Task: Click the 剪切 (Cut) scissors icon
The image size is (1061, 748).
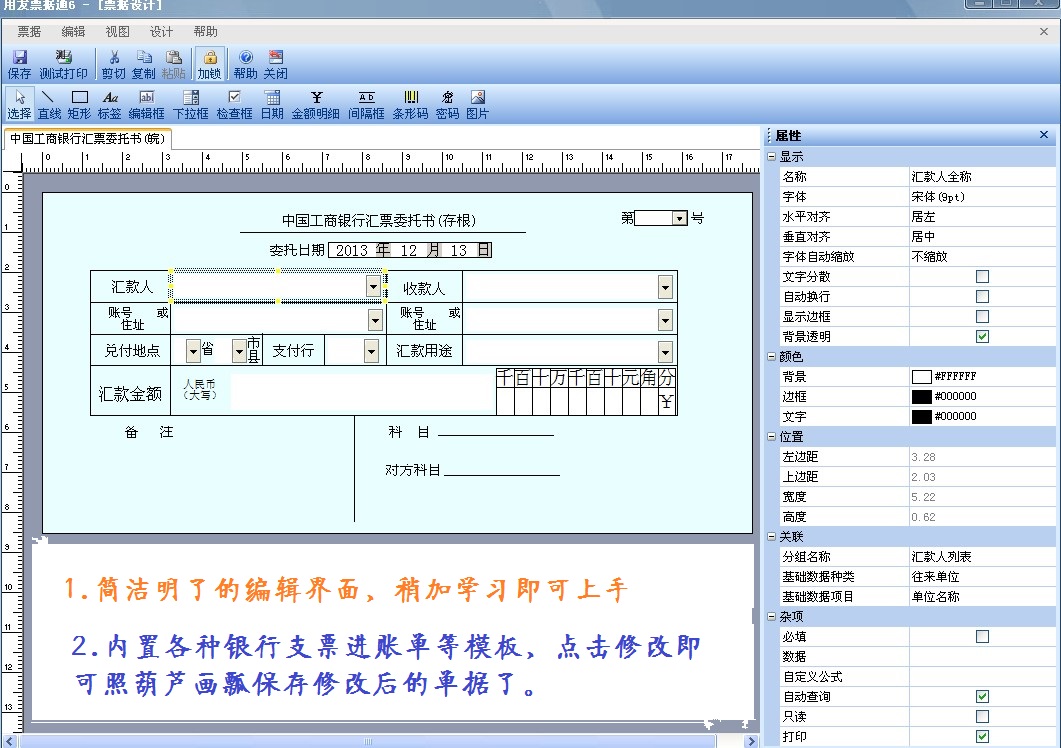Action: (x=114, y=65)
